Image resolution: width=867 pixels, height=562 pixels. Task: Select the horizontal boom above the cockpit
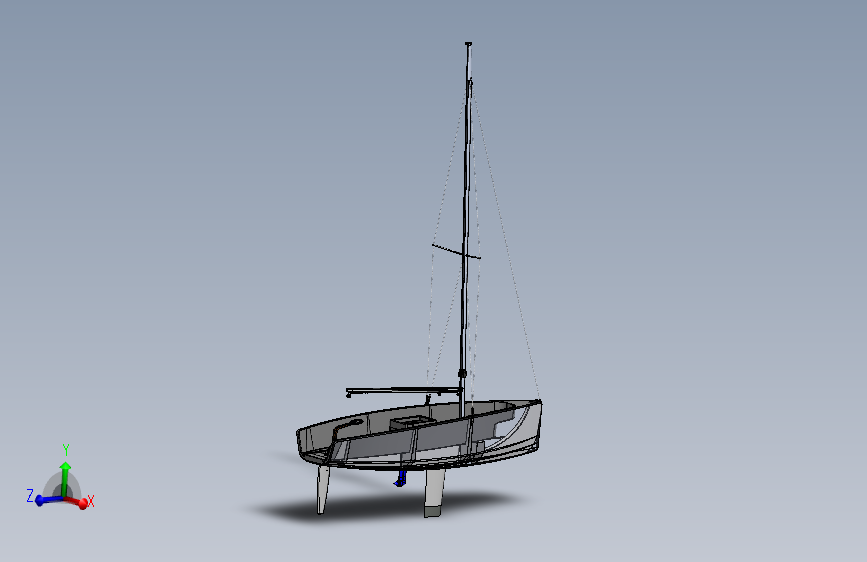(404, 391)
